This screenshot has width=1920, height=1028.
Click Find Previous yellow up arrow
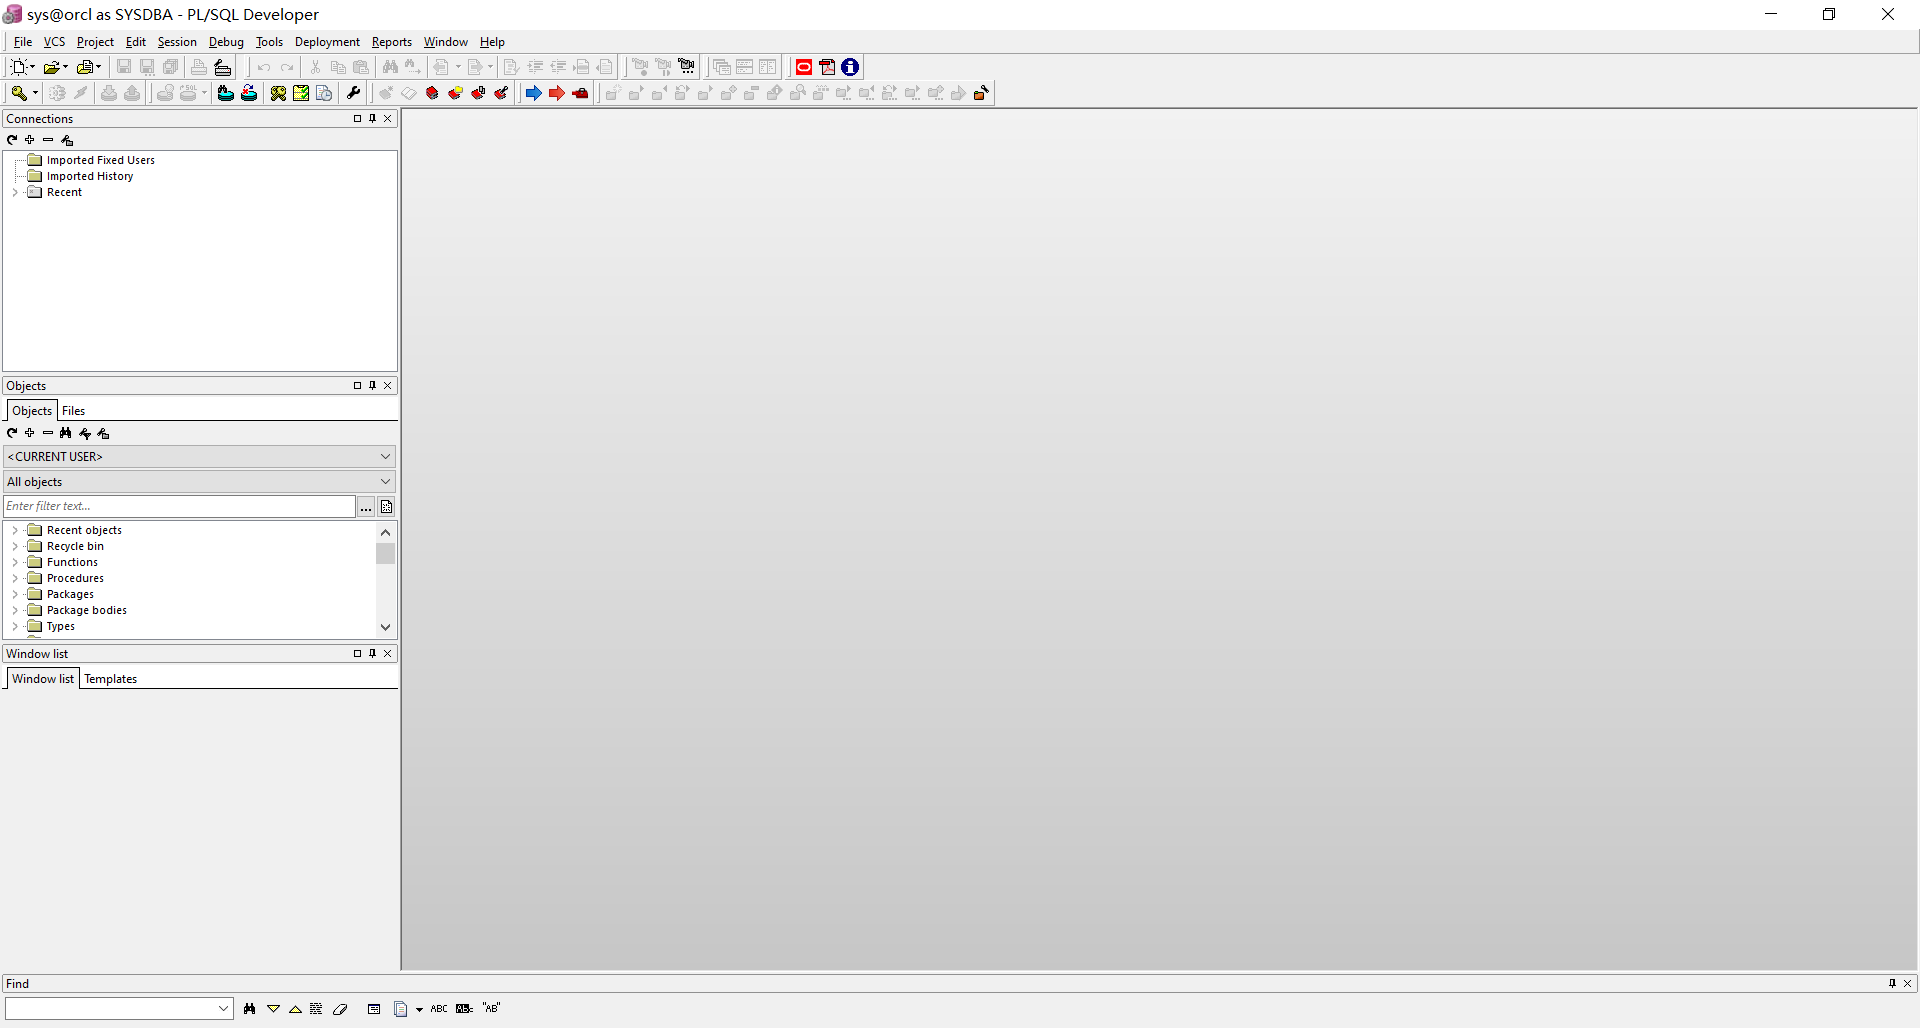click(x=295, y=1009)
